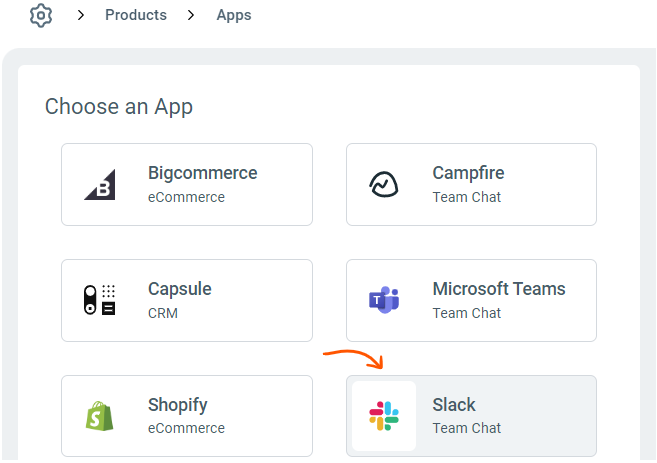
Task: Select Apps in the breadcrumb
Action: 234,16
